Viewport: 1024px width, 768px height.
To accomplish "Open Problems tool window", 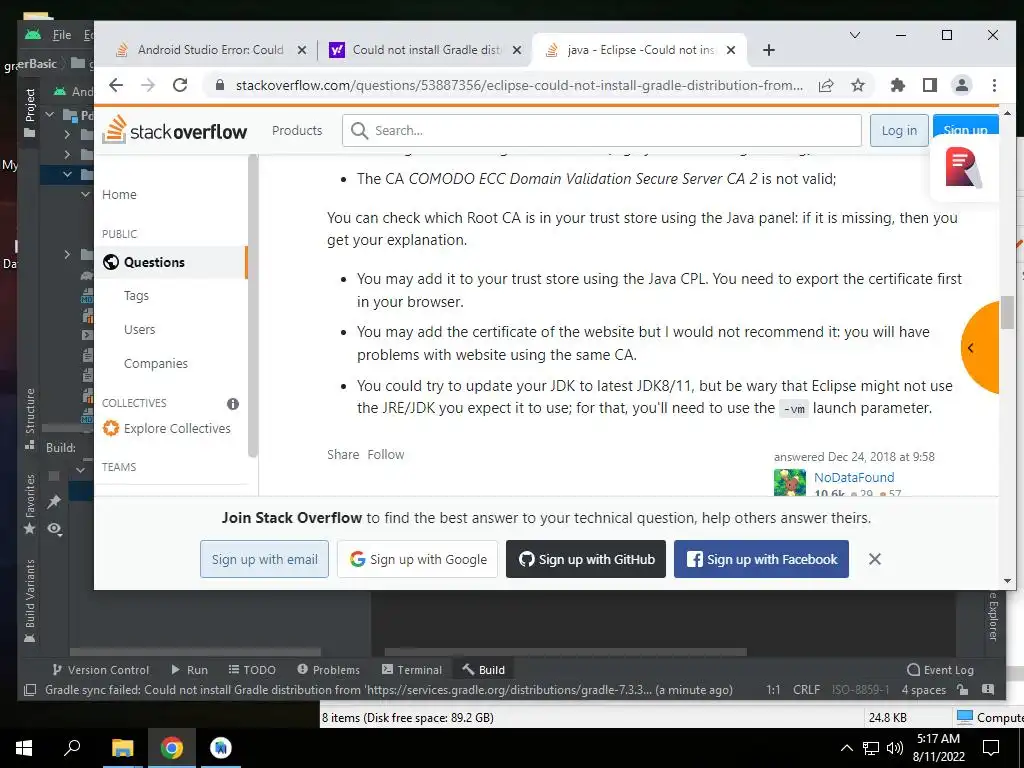I will pos(328,669).
